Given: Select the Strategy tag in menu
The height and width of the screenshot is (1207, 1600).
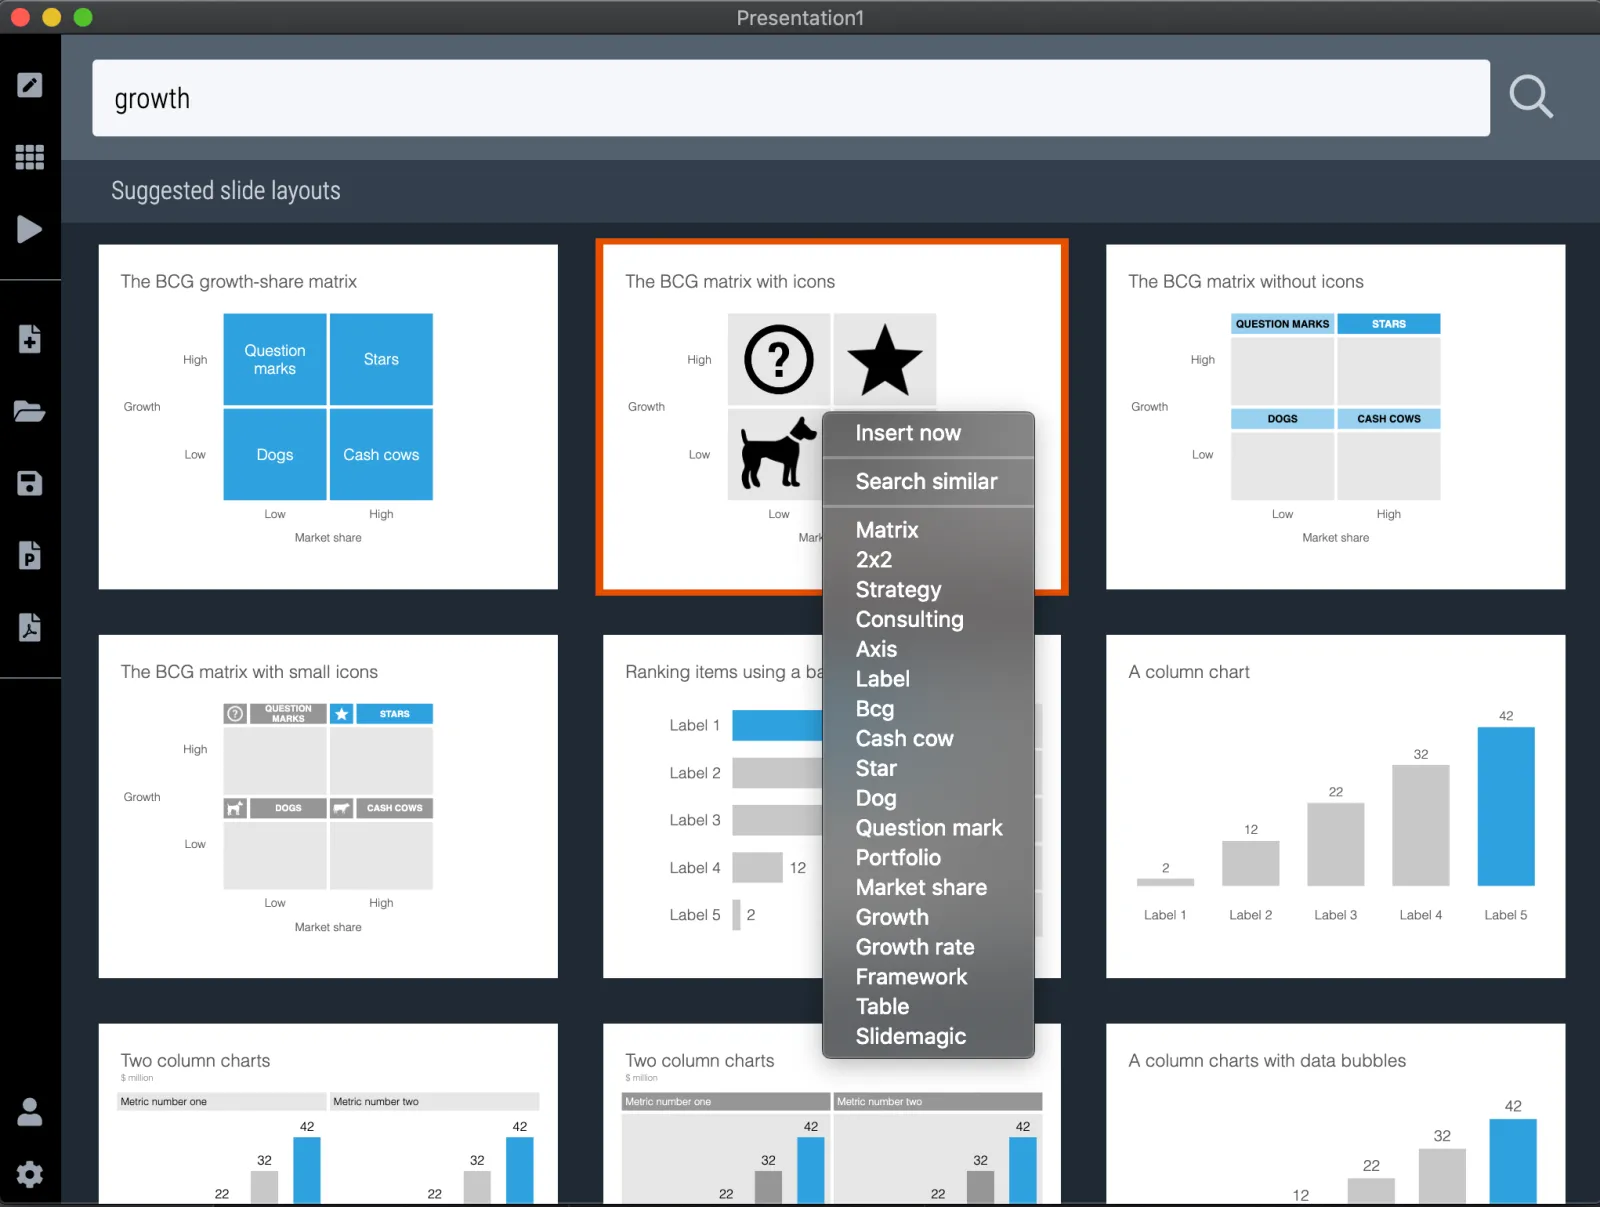Looking at the screenshot, I should tap(898, 590).
